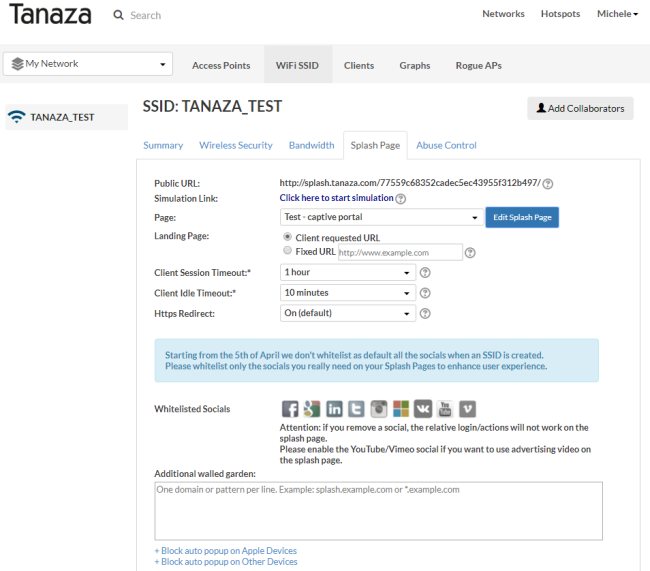Open the My Network dropdown
The width and height of the screenshot is (650, 571).
coord(88,64)
